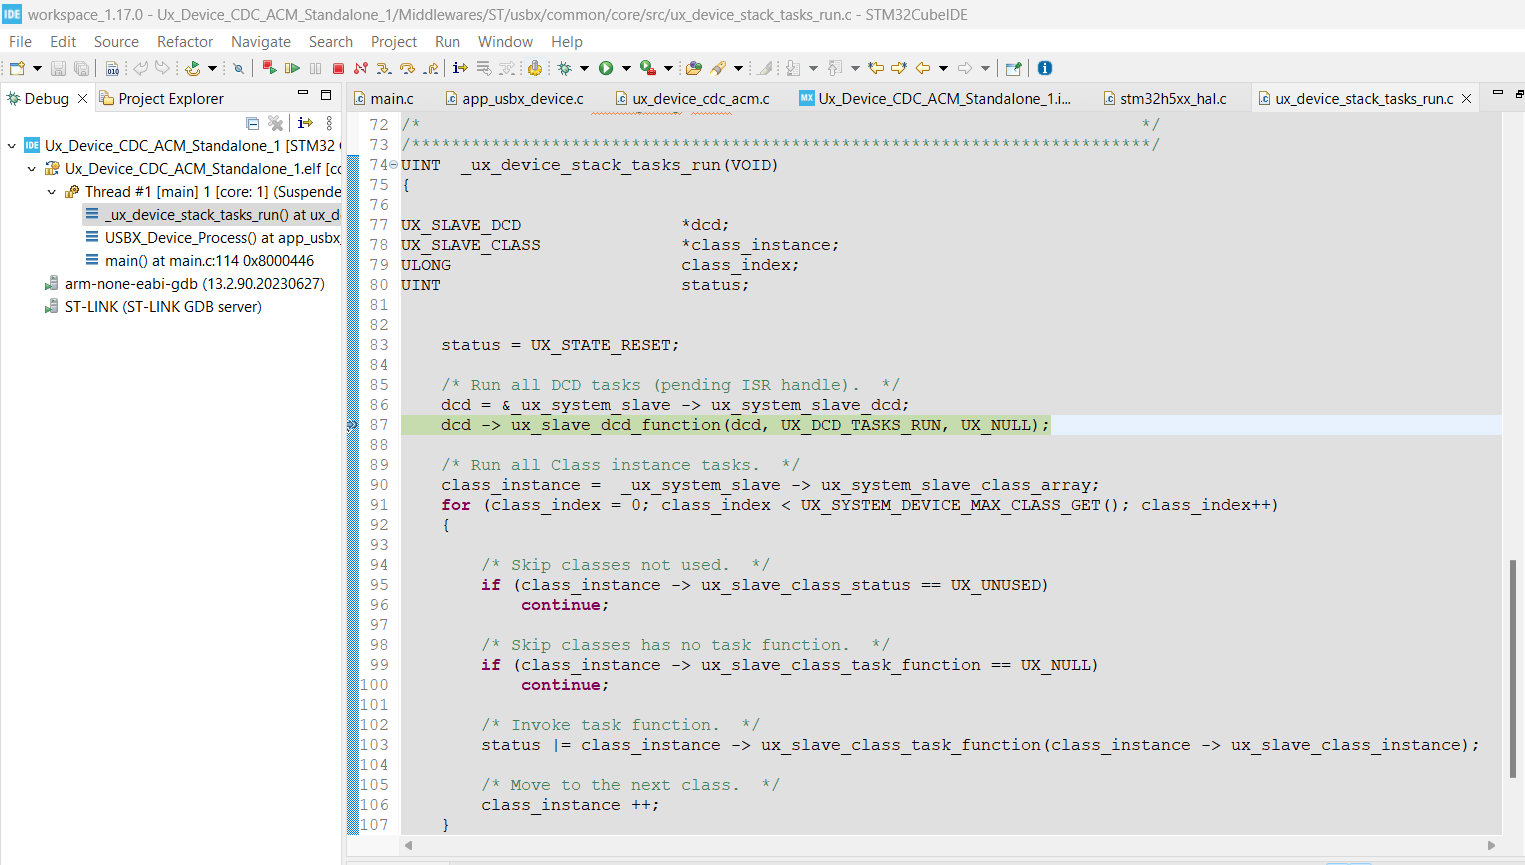Select the USBX_Device_Process() stack frame

(221, 238)
